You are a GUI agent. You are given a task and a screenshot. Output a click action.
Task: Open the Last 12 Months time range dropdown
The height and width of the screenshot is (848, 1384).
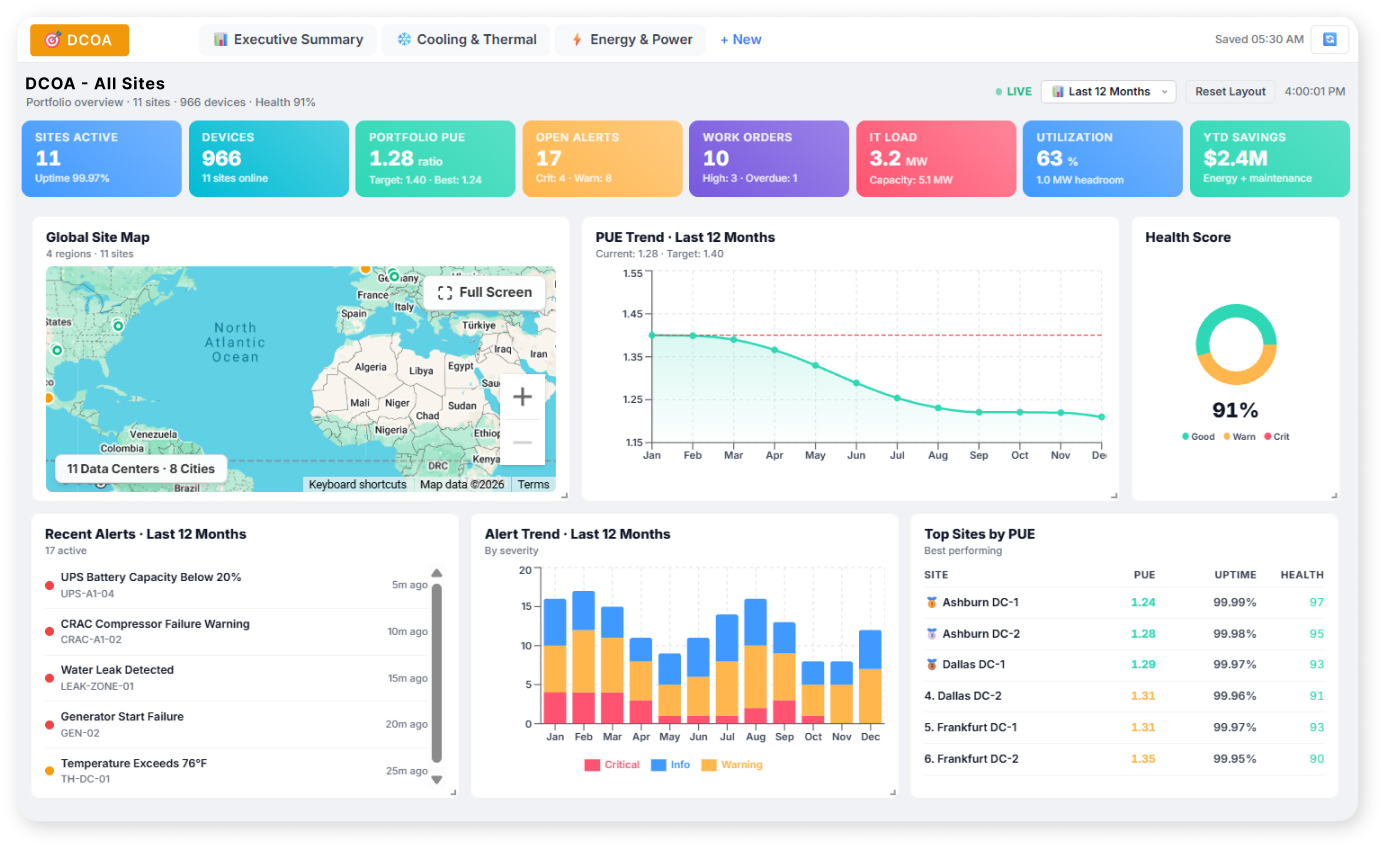(1108, 91)
